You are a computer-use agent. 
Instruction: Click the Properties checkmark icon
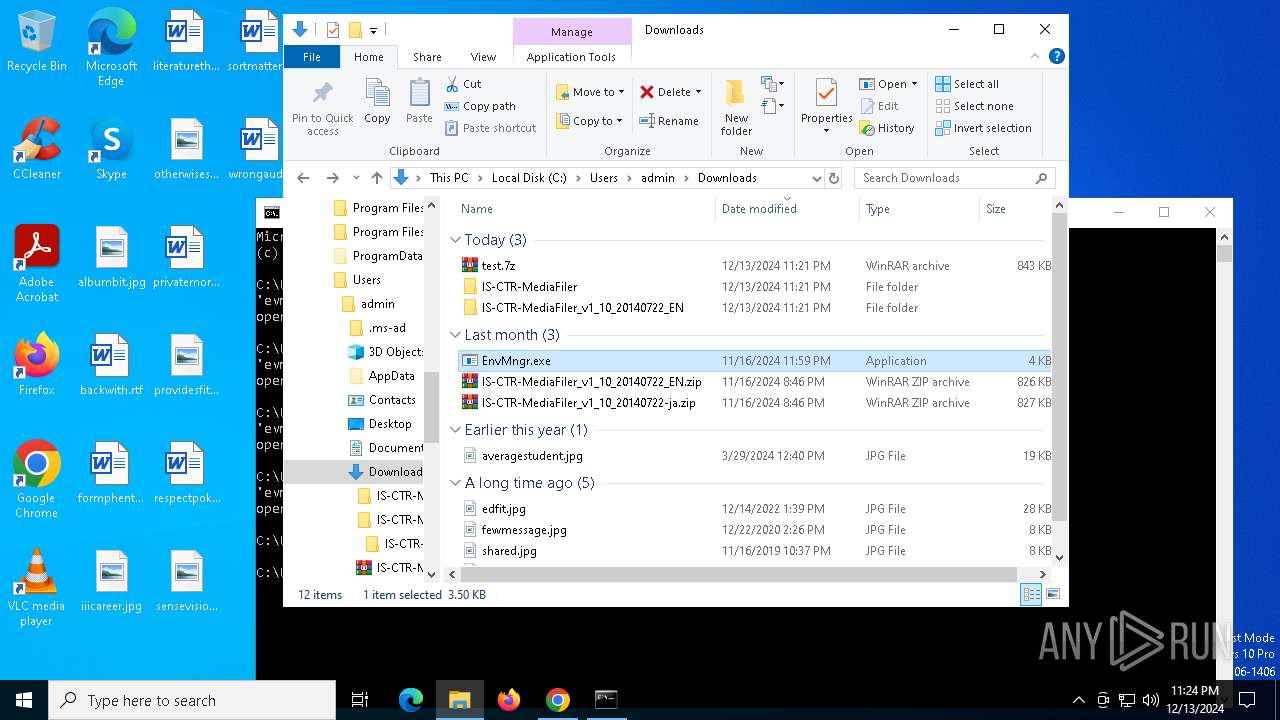click(826, 93)
